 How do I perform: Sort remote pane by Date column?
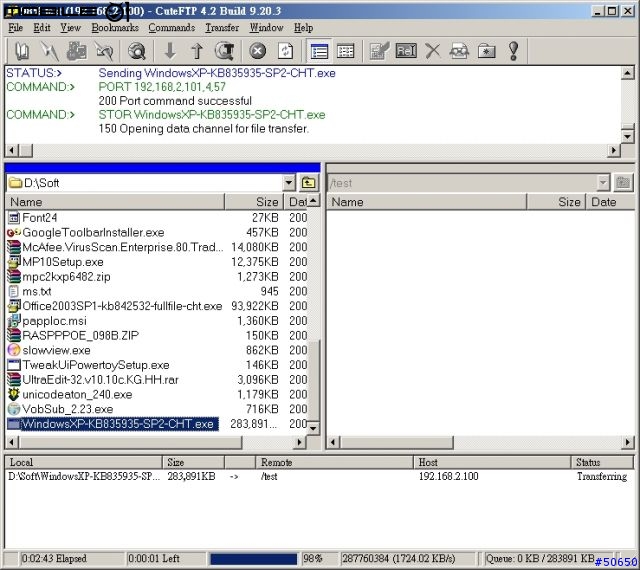[610, 202]
